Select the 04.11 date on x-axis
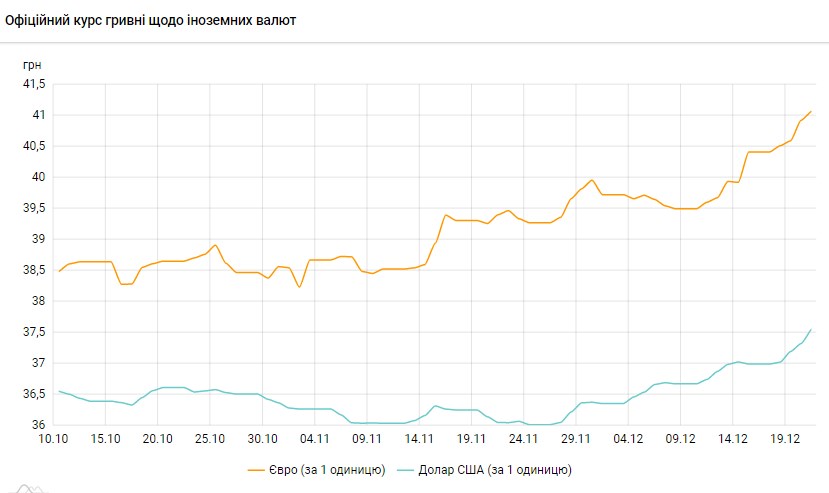 pyautogui.click(x=315, y=438)
